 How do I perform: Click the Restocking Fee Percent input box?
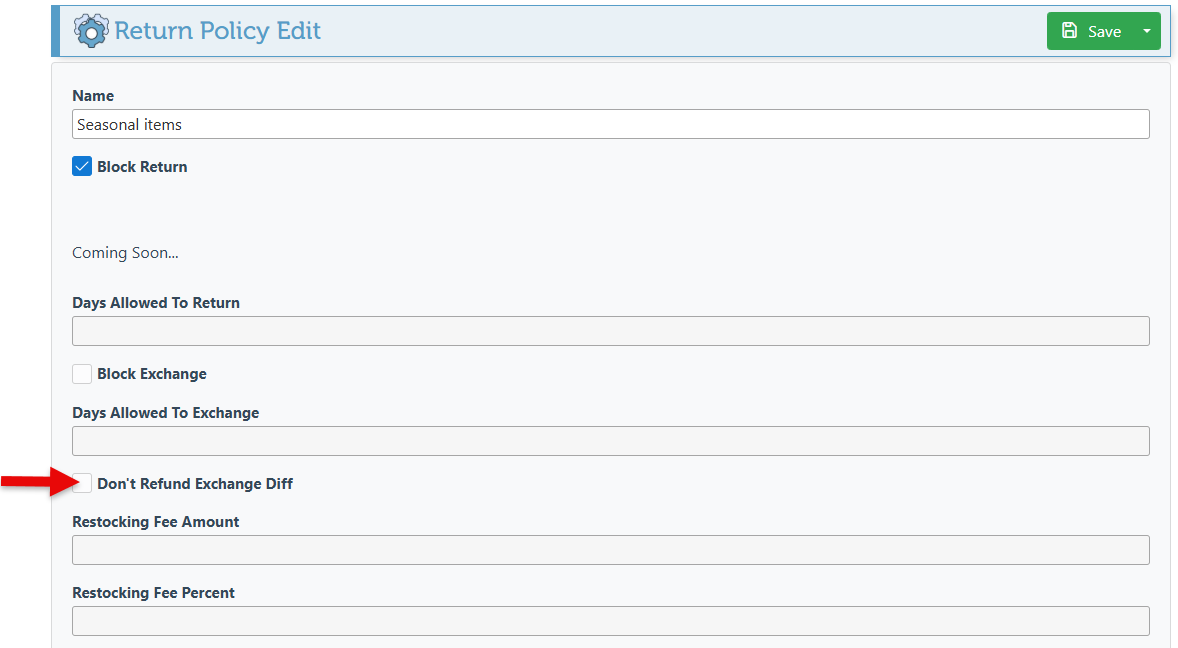tap(611, 621)
